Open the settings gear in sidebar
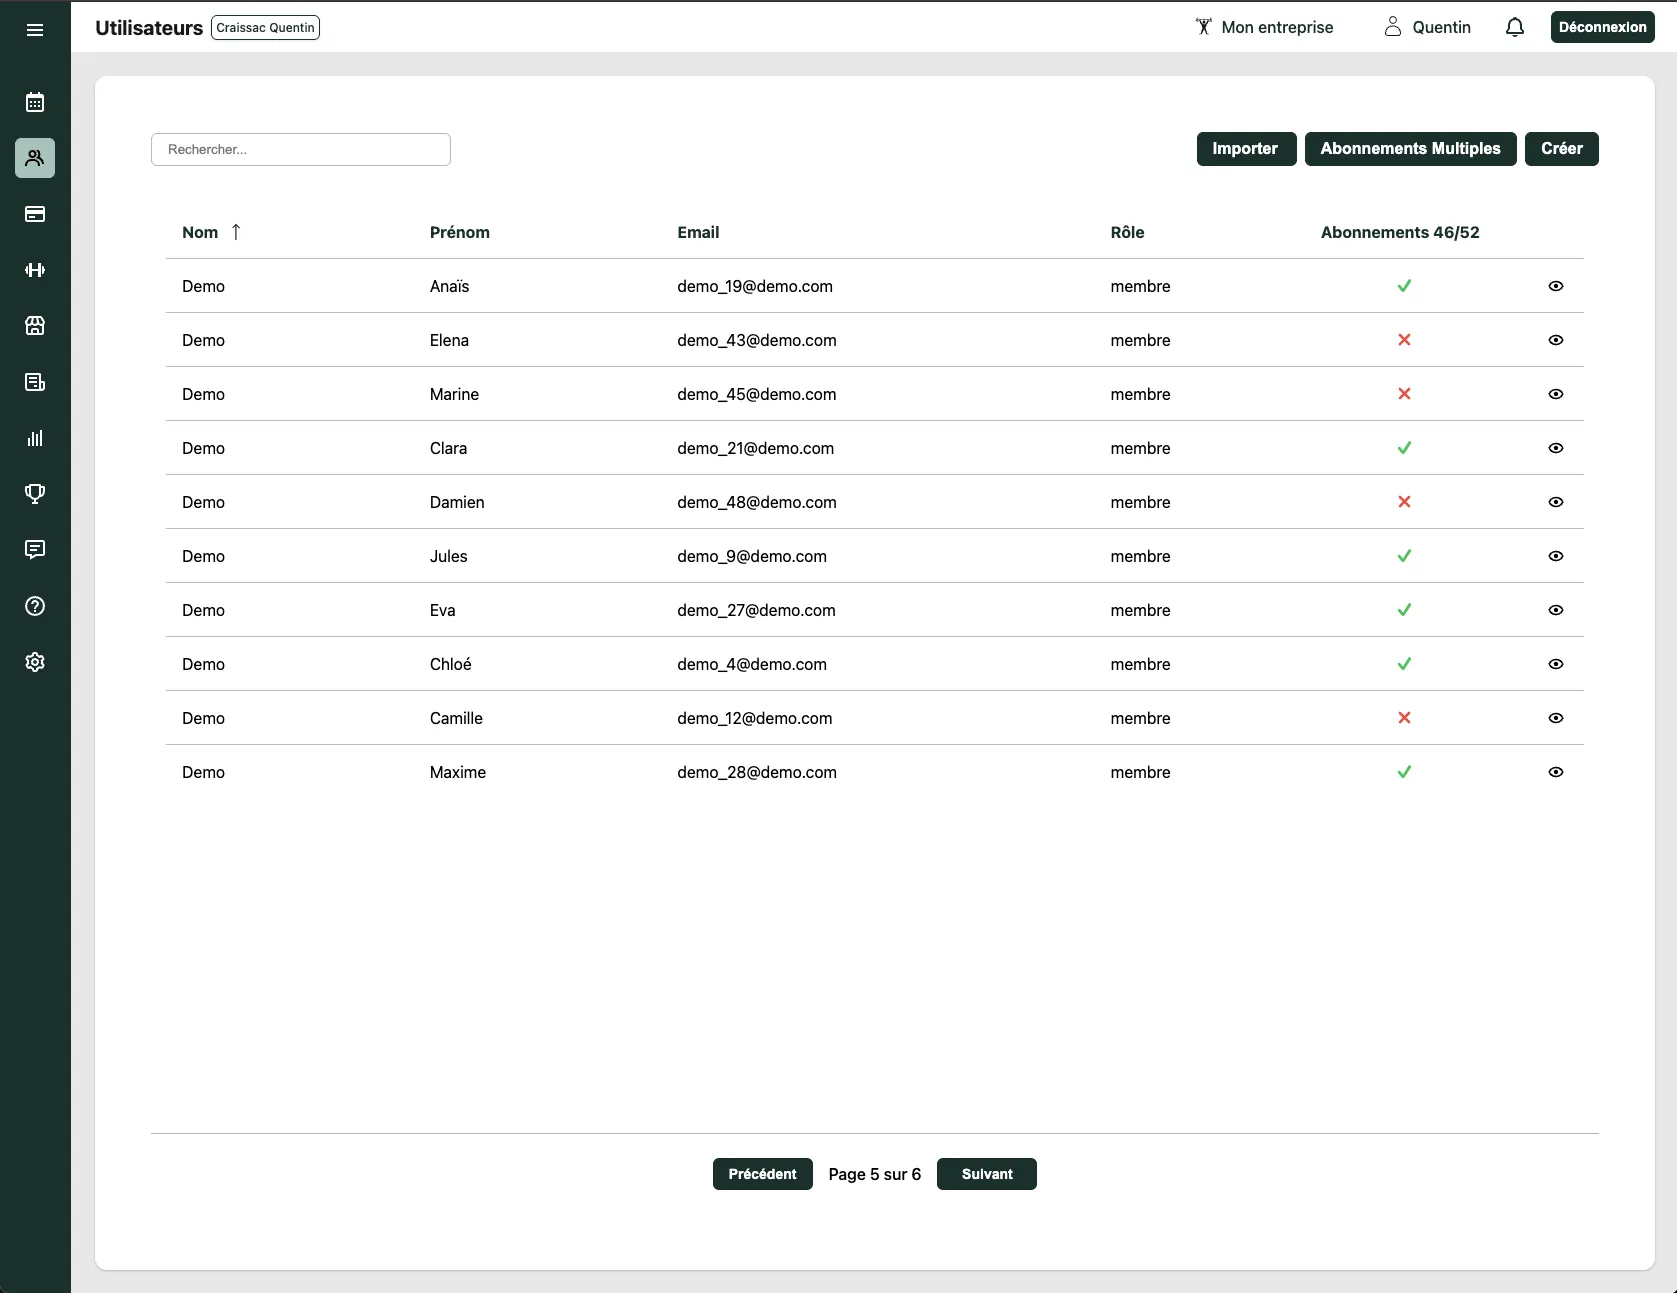 click(x=35, y=662)
